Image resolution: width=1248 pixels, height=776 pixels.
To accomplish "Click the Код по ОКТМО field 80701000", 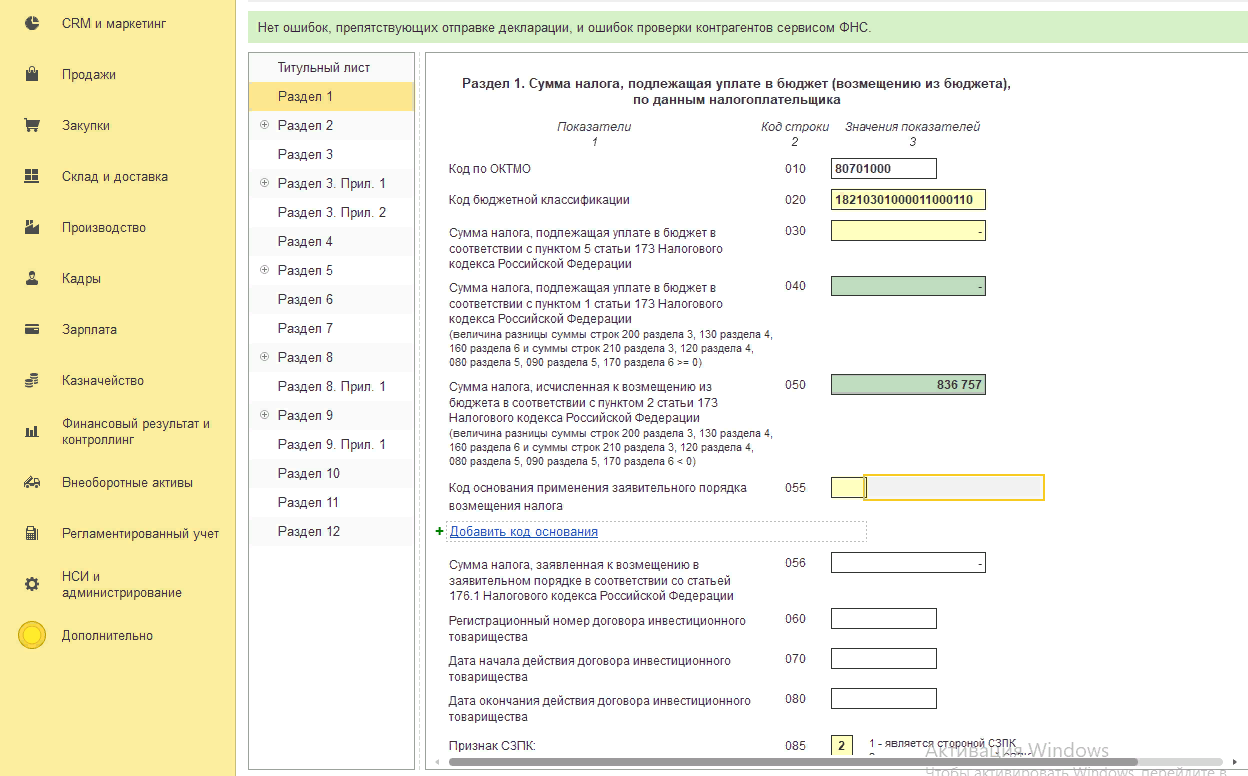I will coord(884,168).
